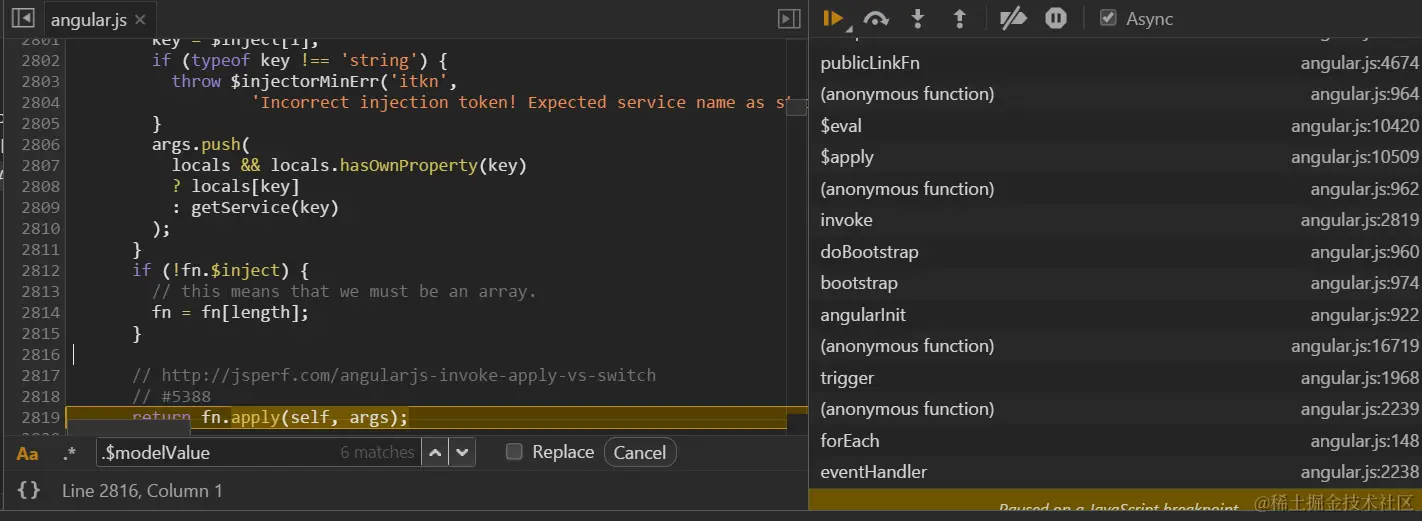
Task: Click line number 2819 gutter
Action: click(x=40, y=417)
